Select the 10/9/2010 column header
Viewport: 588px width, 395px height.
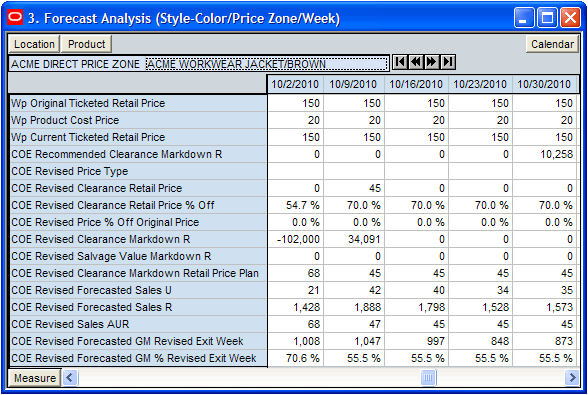coord(353,84)
